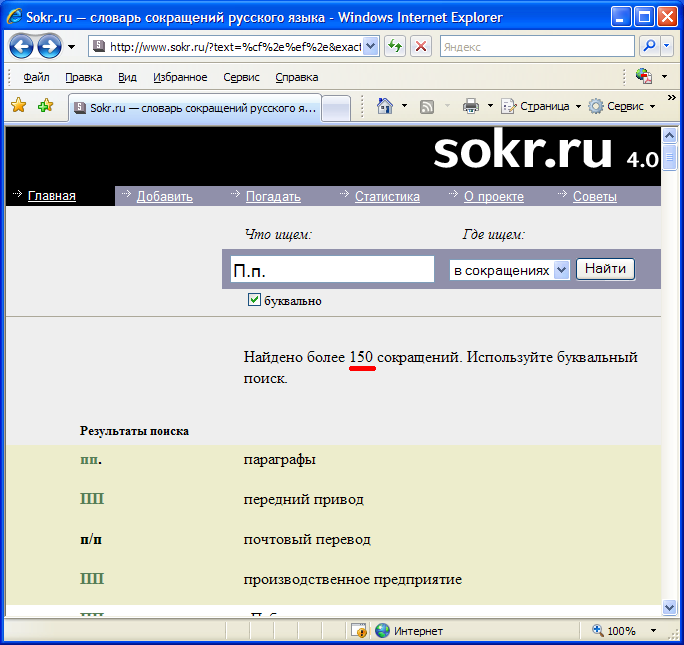Screen dimensions: 684x645
Task: Click ПП abbreviation for производственное предприятие
Action: point(92,579)
